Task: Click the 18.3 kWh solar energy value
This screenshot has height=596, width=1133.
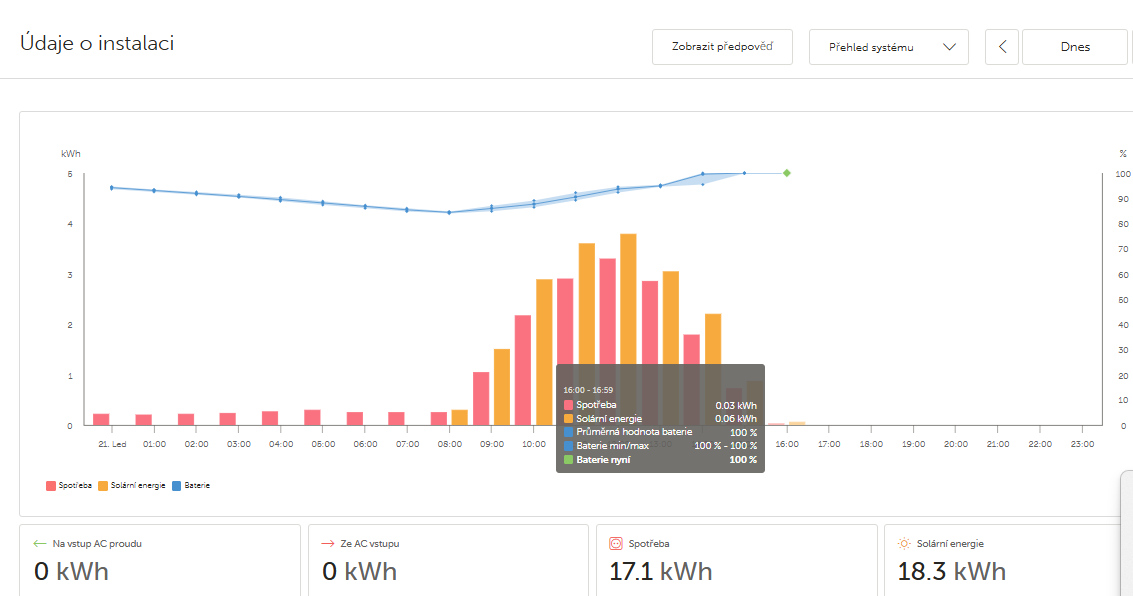Action: 949,572
